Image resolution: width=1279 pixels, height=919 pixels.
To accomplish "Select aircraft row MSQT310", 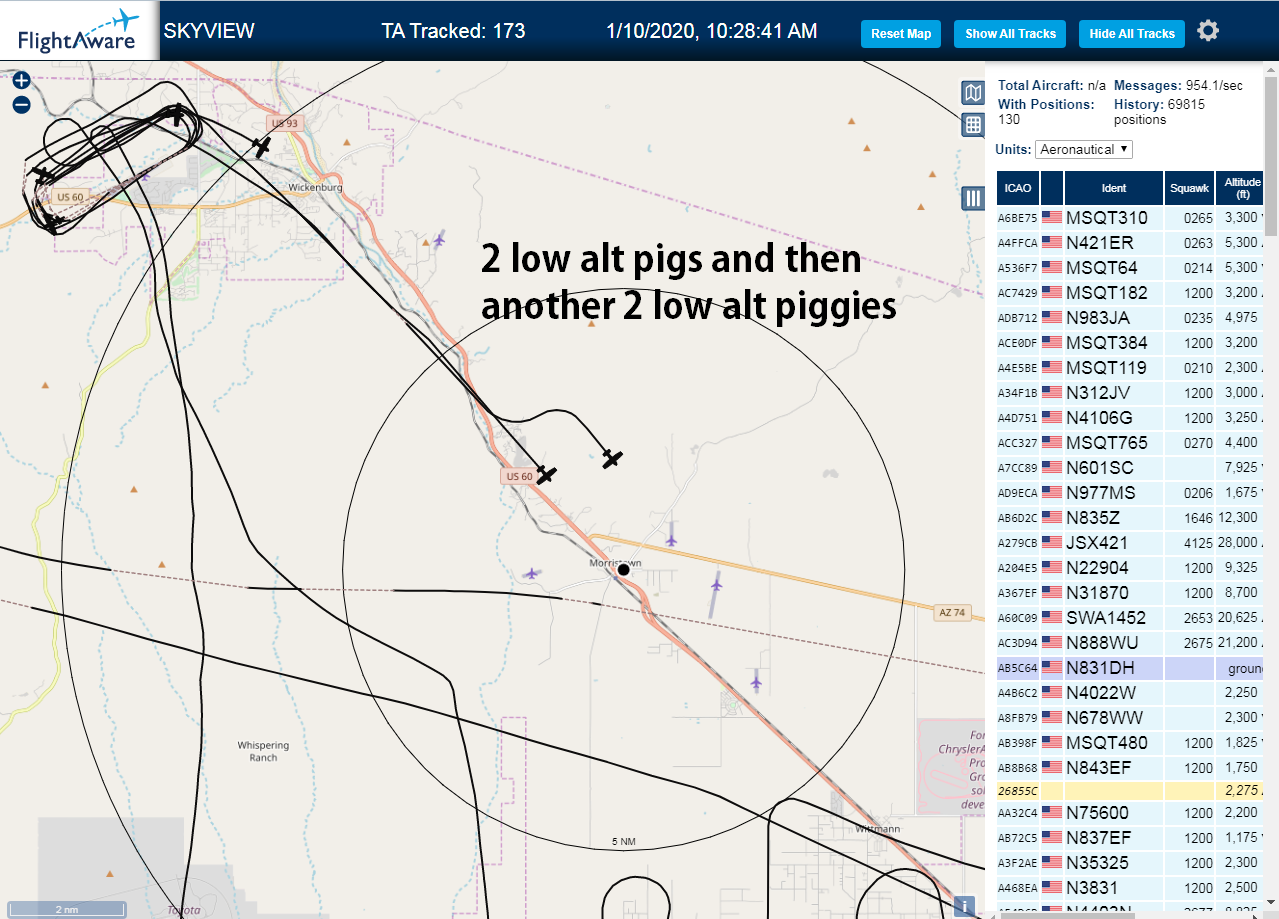I will point(1130,217).
